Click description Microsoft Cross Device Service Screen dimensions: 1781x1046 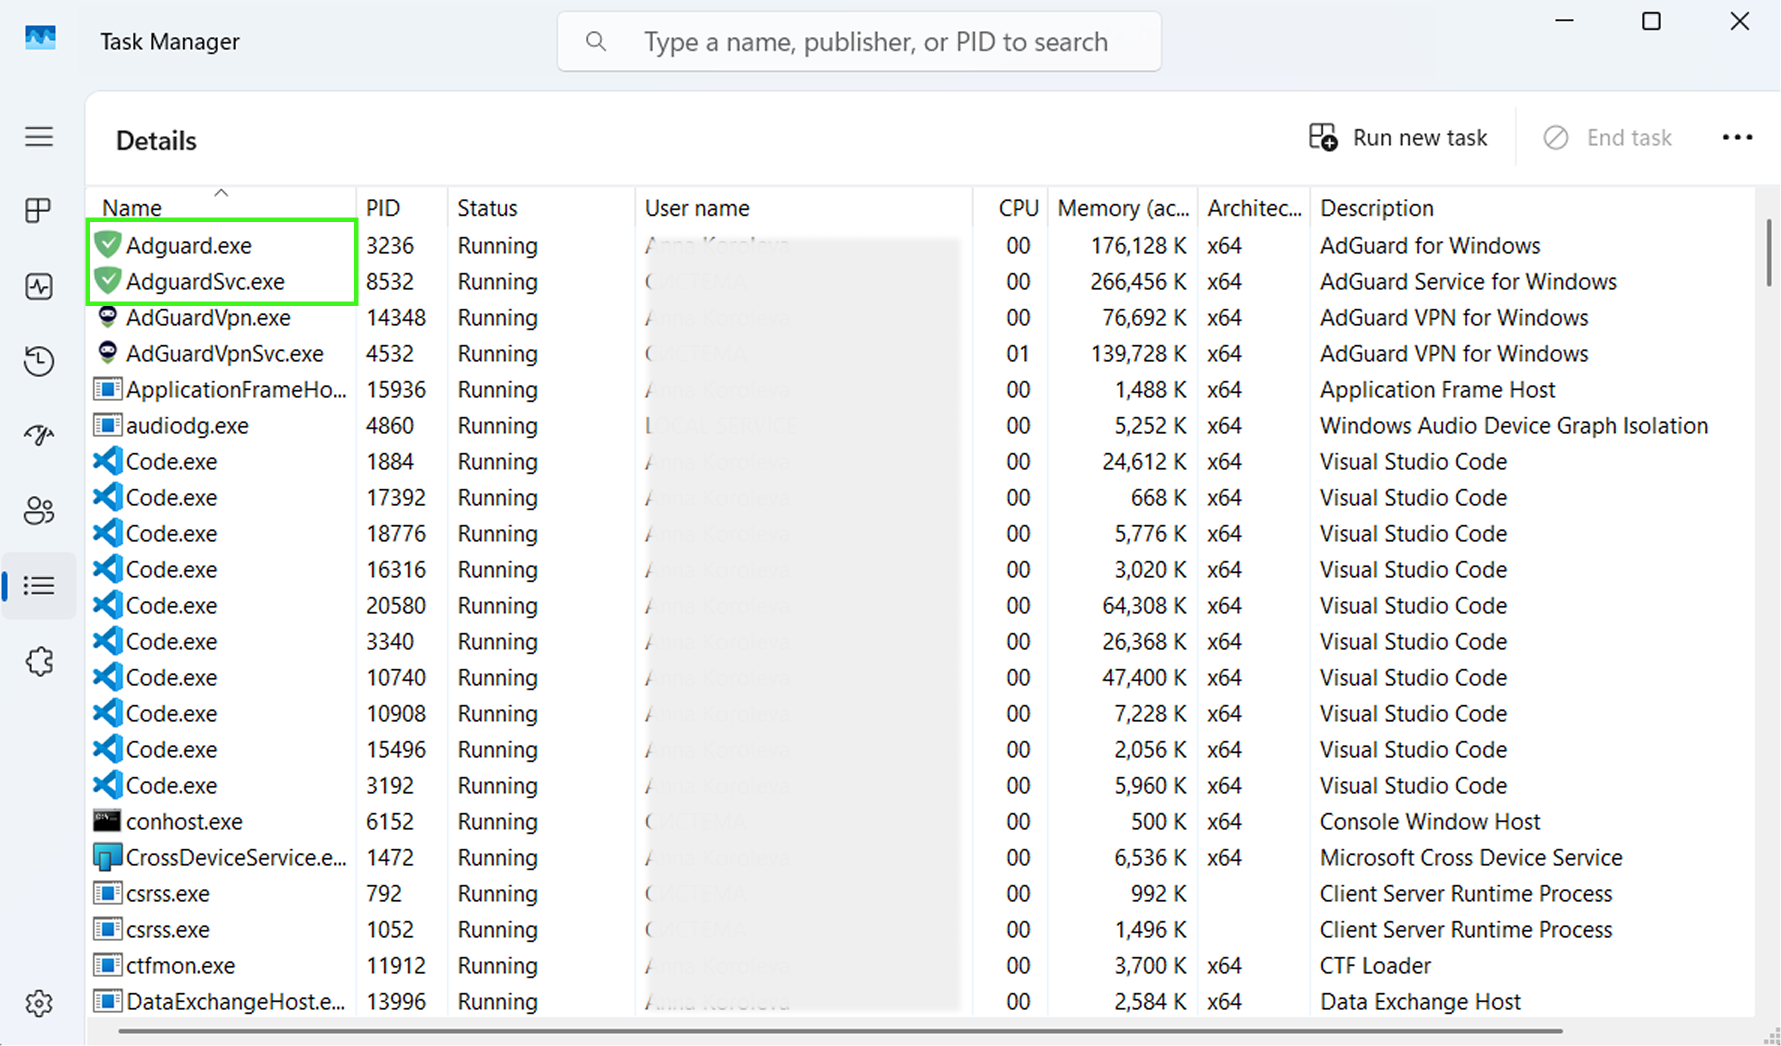(x=1470, y=858)
